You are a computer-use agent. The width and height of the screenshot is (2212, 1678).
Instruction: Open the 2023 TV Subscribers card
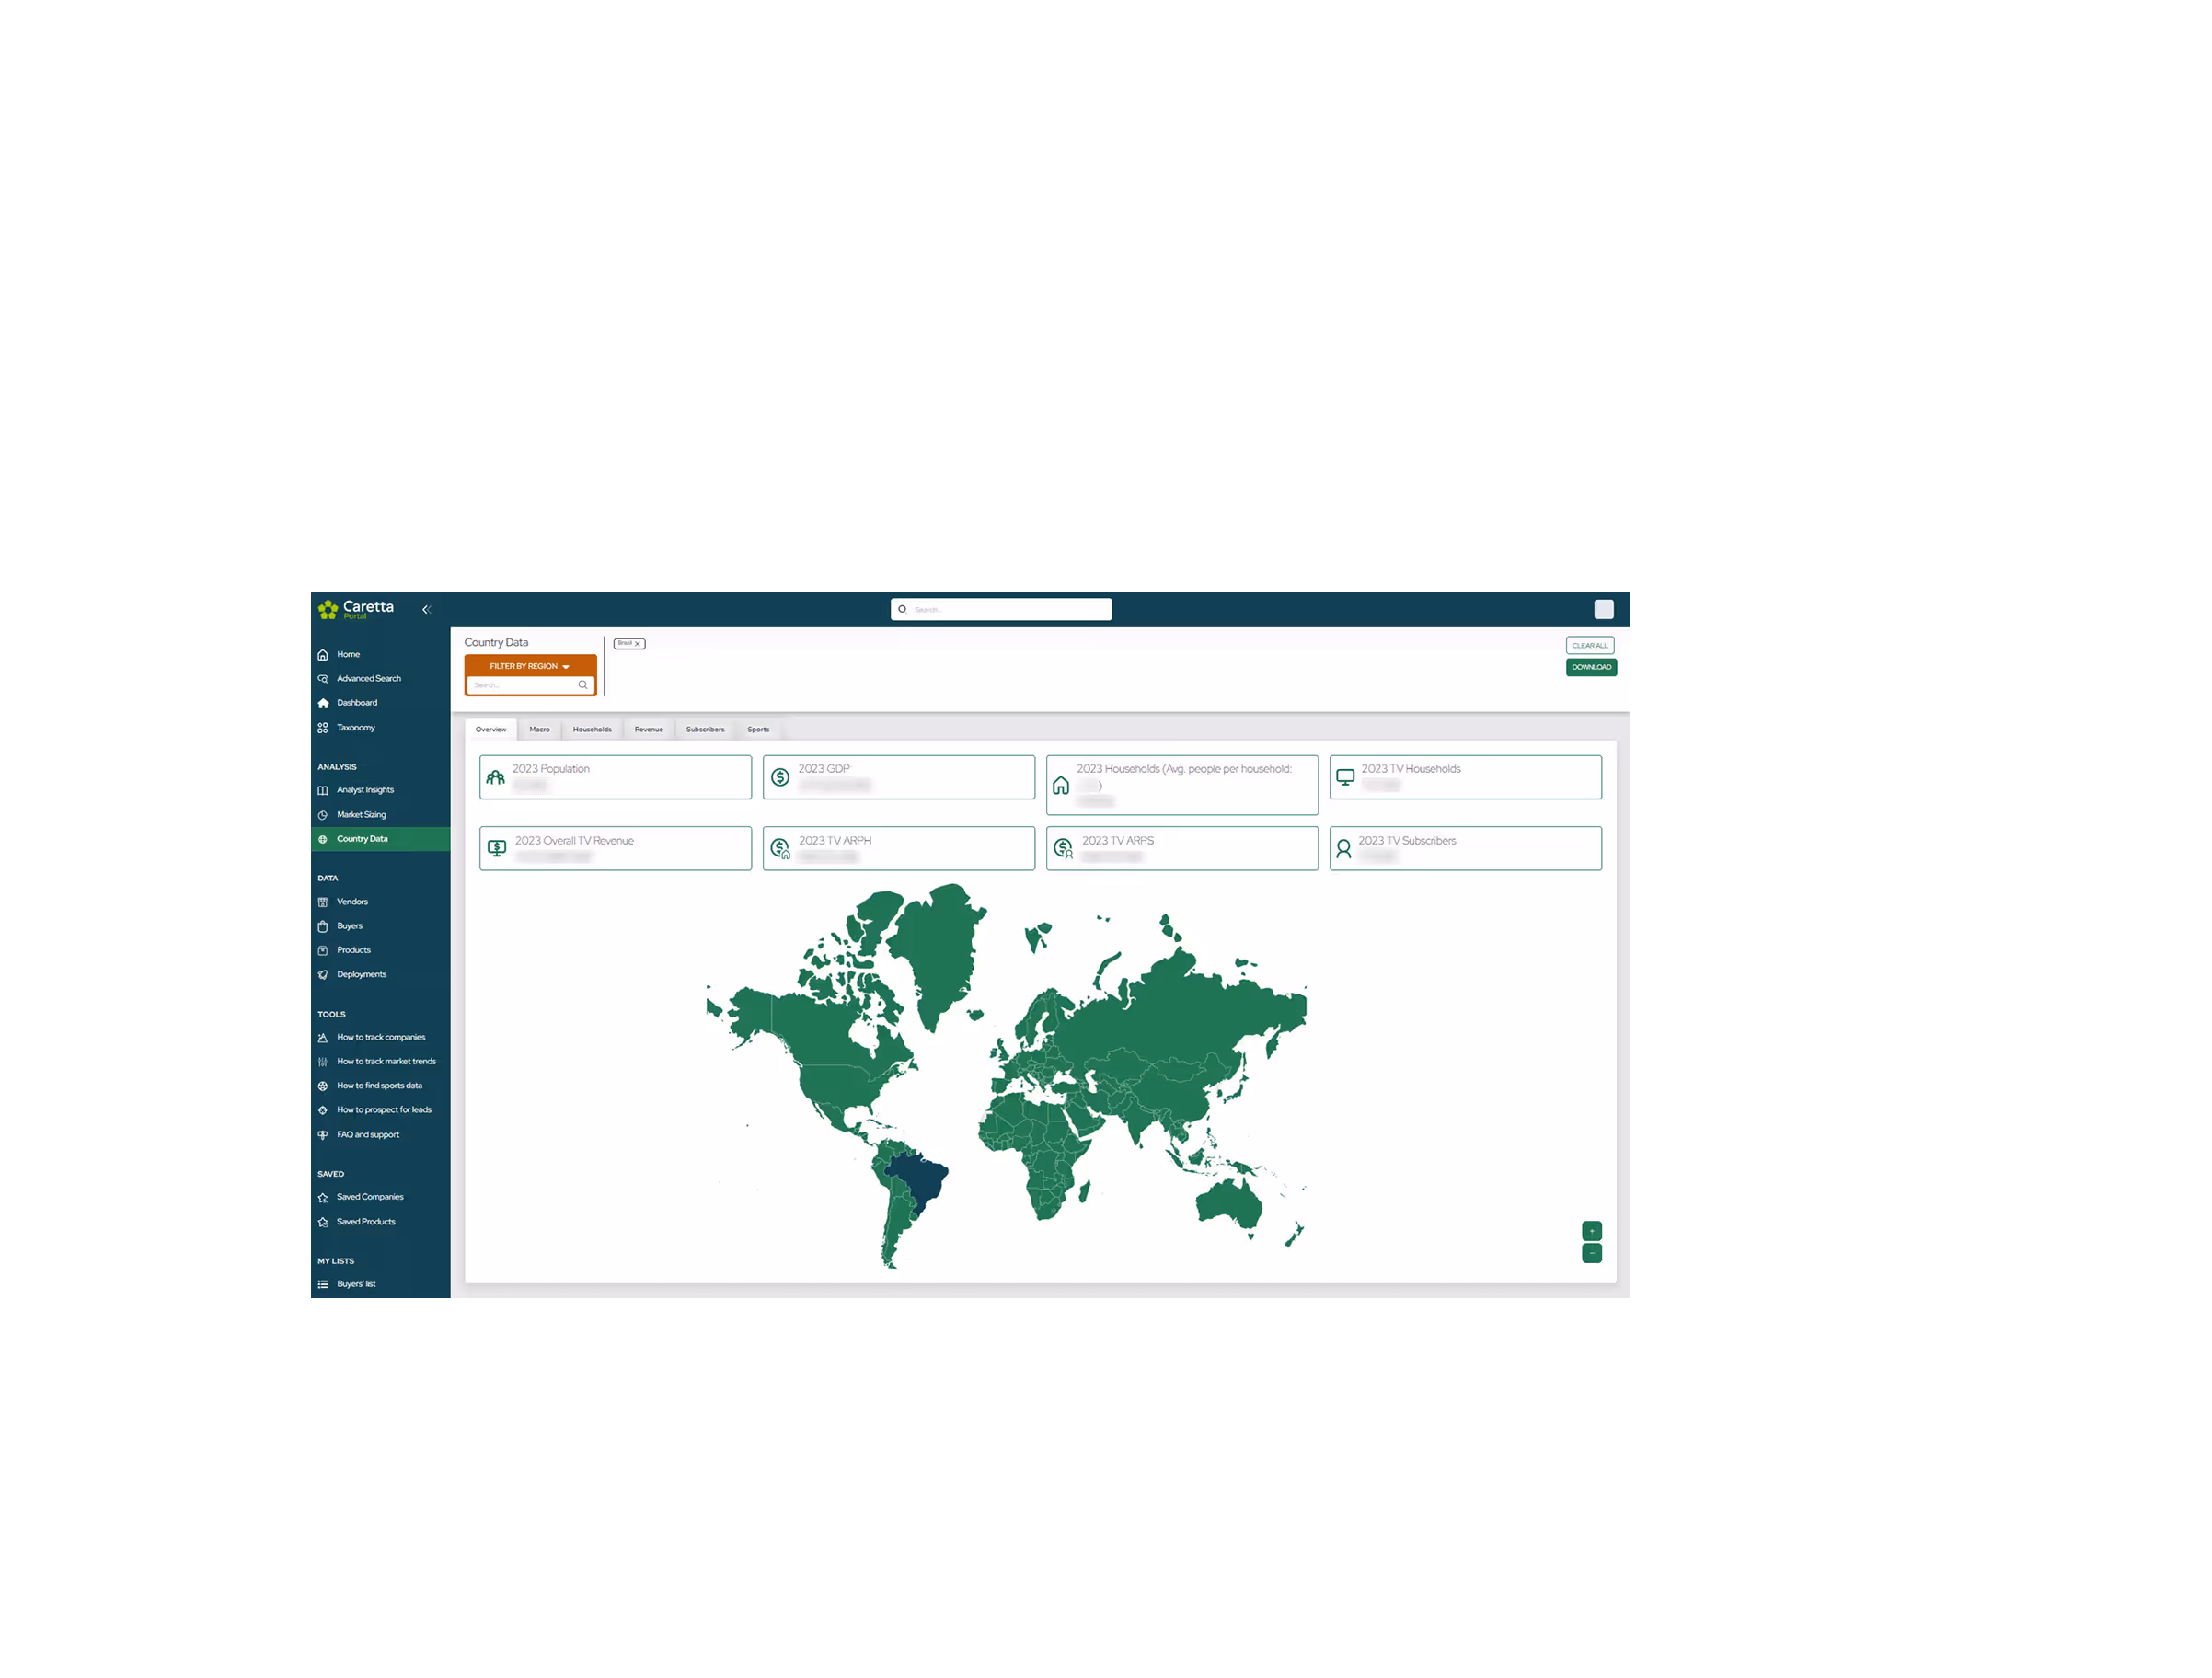[x=1465, y=848]
